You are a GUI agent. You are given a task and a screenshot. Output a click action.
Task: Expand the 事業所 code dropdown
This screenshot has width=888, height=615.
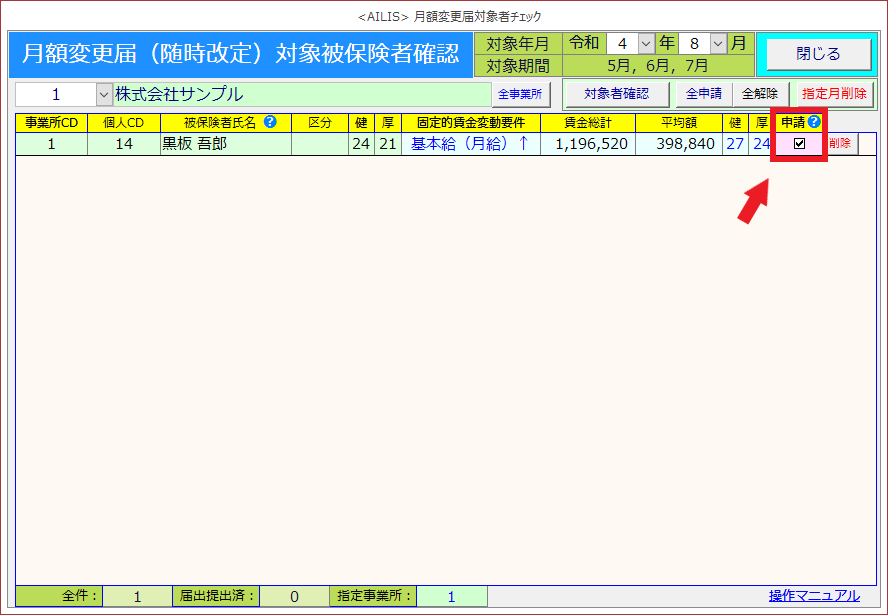104,94
